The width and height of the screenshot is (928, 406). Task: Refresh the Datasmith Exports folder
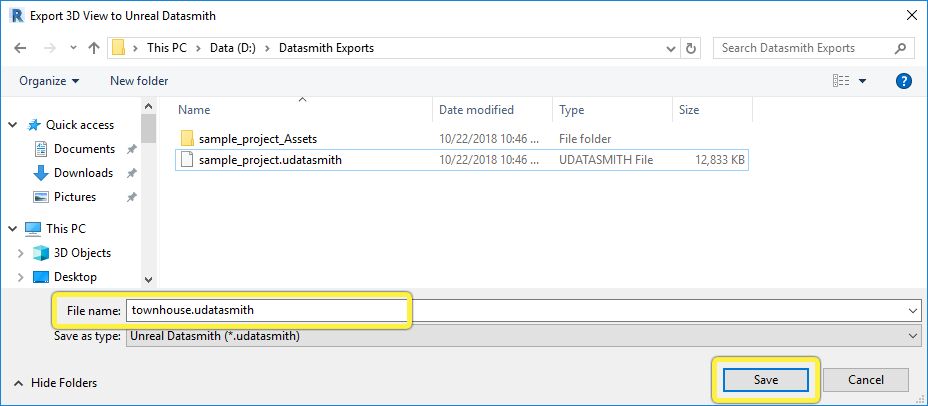point(690,49)
